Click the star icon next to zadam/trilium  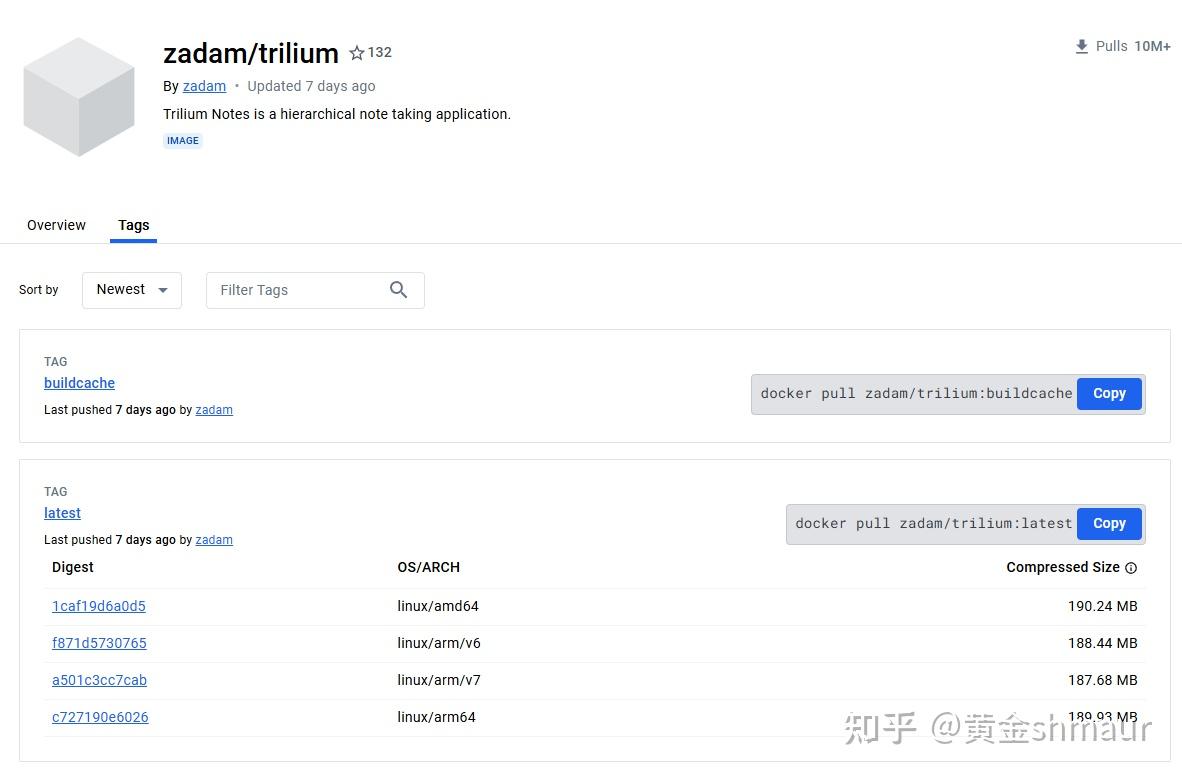357,52
